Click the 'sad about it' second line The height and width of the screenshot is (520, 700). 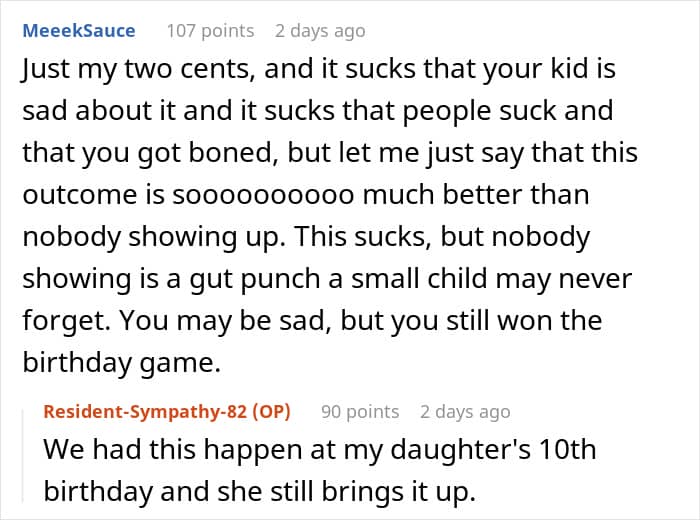click(318, 111)
